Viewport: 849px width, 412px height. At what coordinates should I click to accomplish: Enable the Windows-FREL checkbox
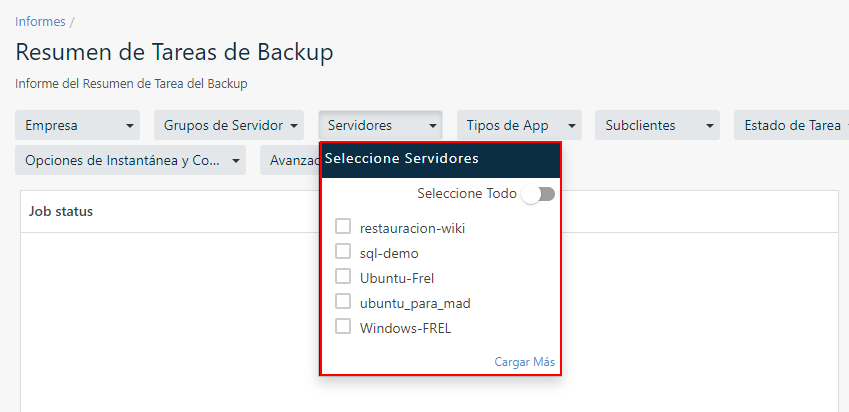pos(343,327)
